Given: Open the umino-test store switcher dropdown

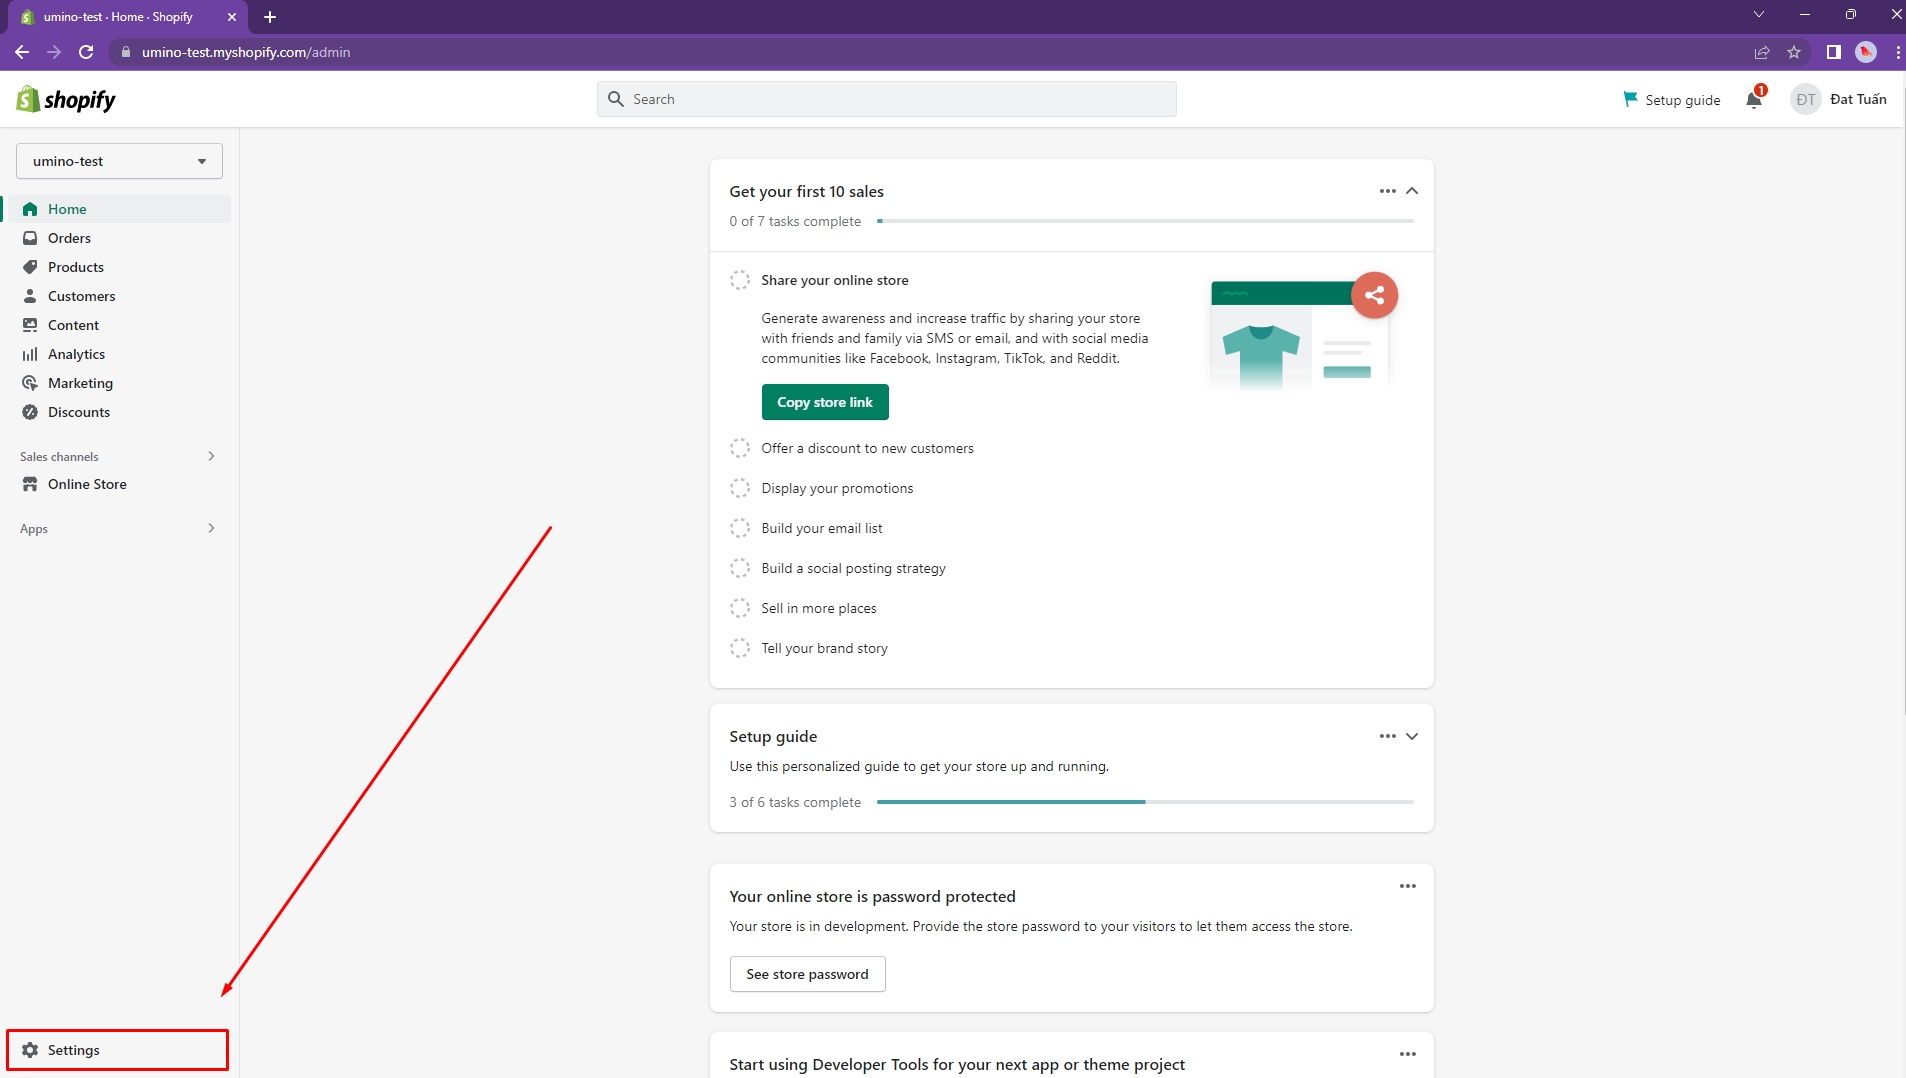Looking at the screenshot, I should pos(119,161).
